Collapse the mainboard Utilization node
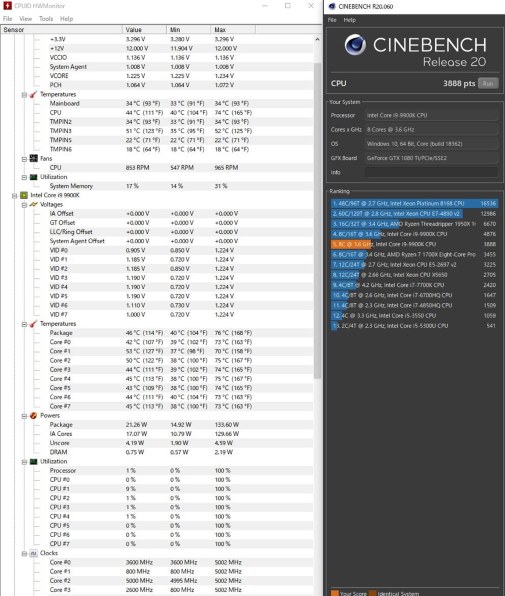The height and width of the screenshot is (596, 505). tap(24, 177)
